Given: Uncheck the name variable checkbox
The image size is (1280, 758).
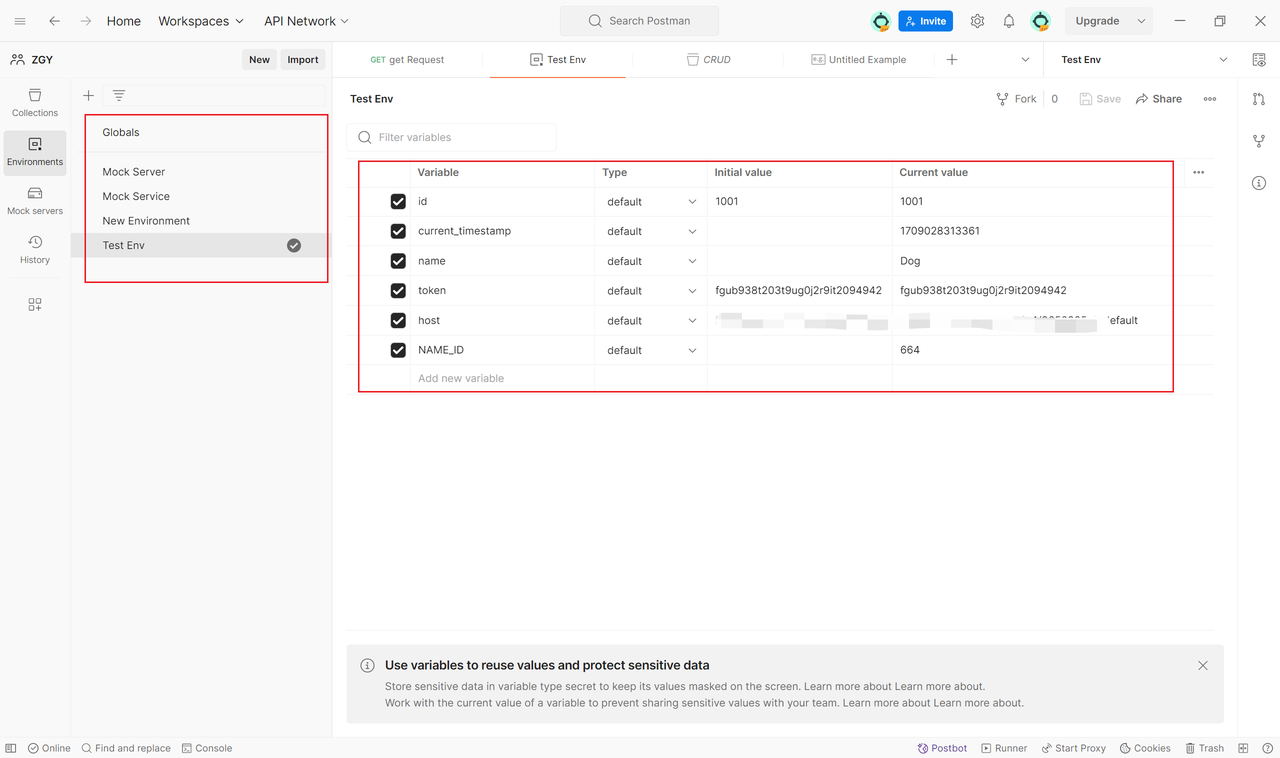Looking at the screenshot, I should pyautogui.click(x=398, y=261).
